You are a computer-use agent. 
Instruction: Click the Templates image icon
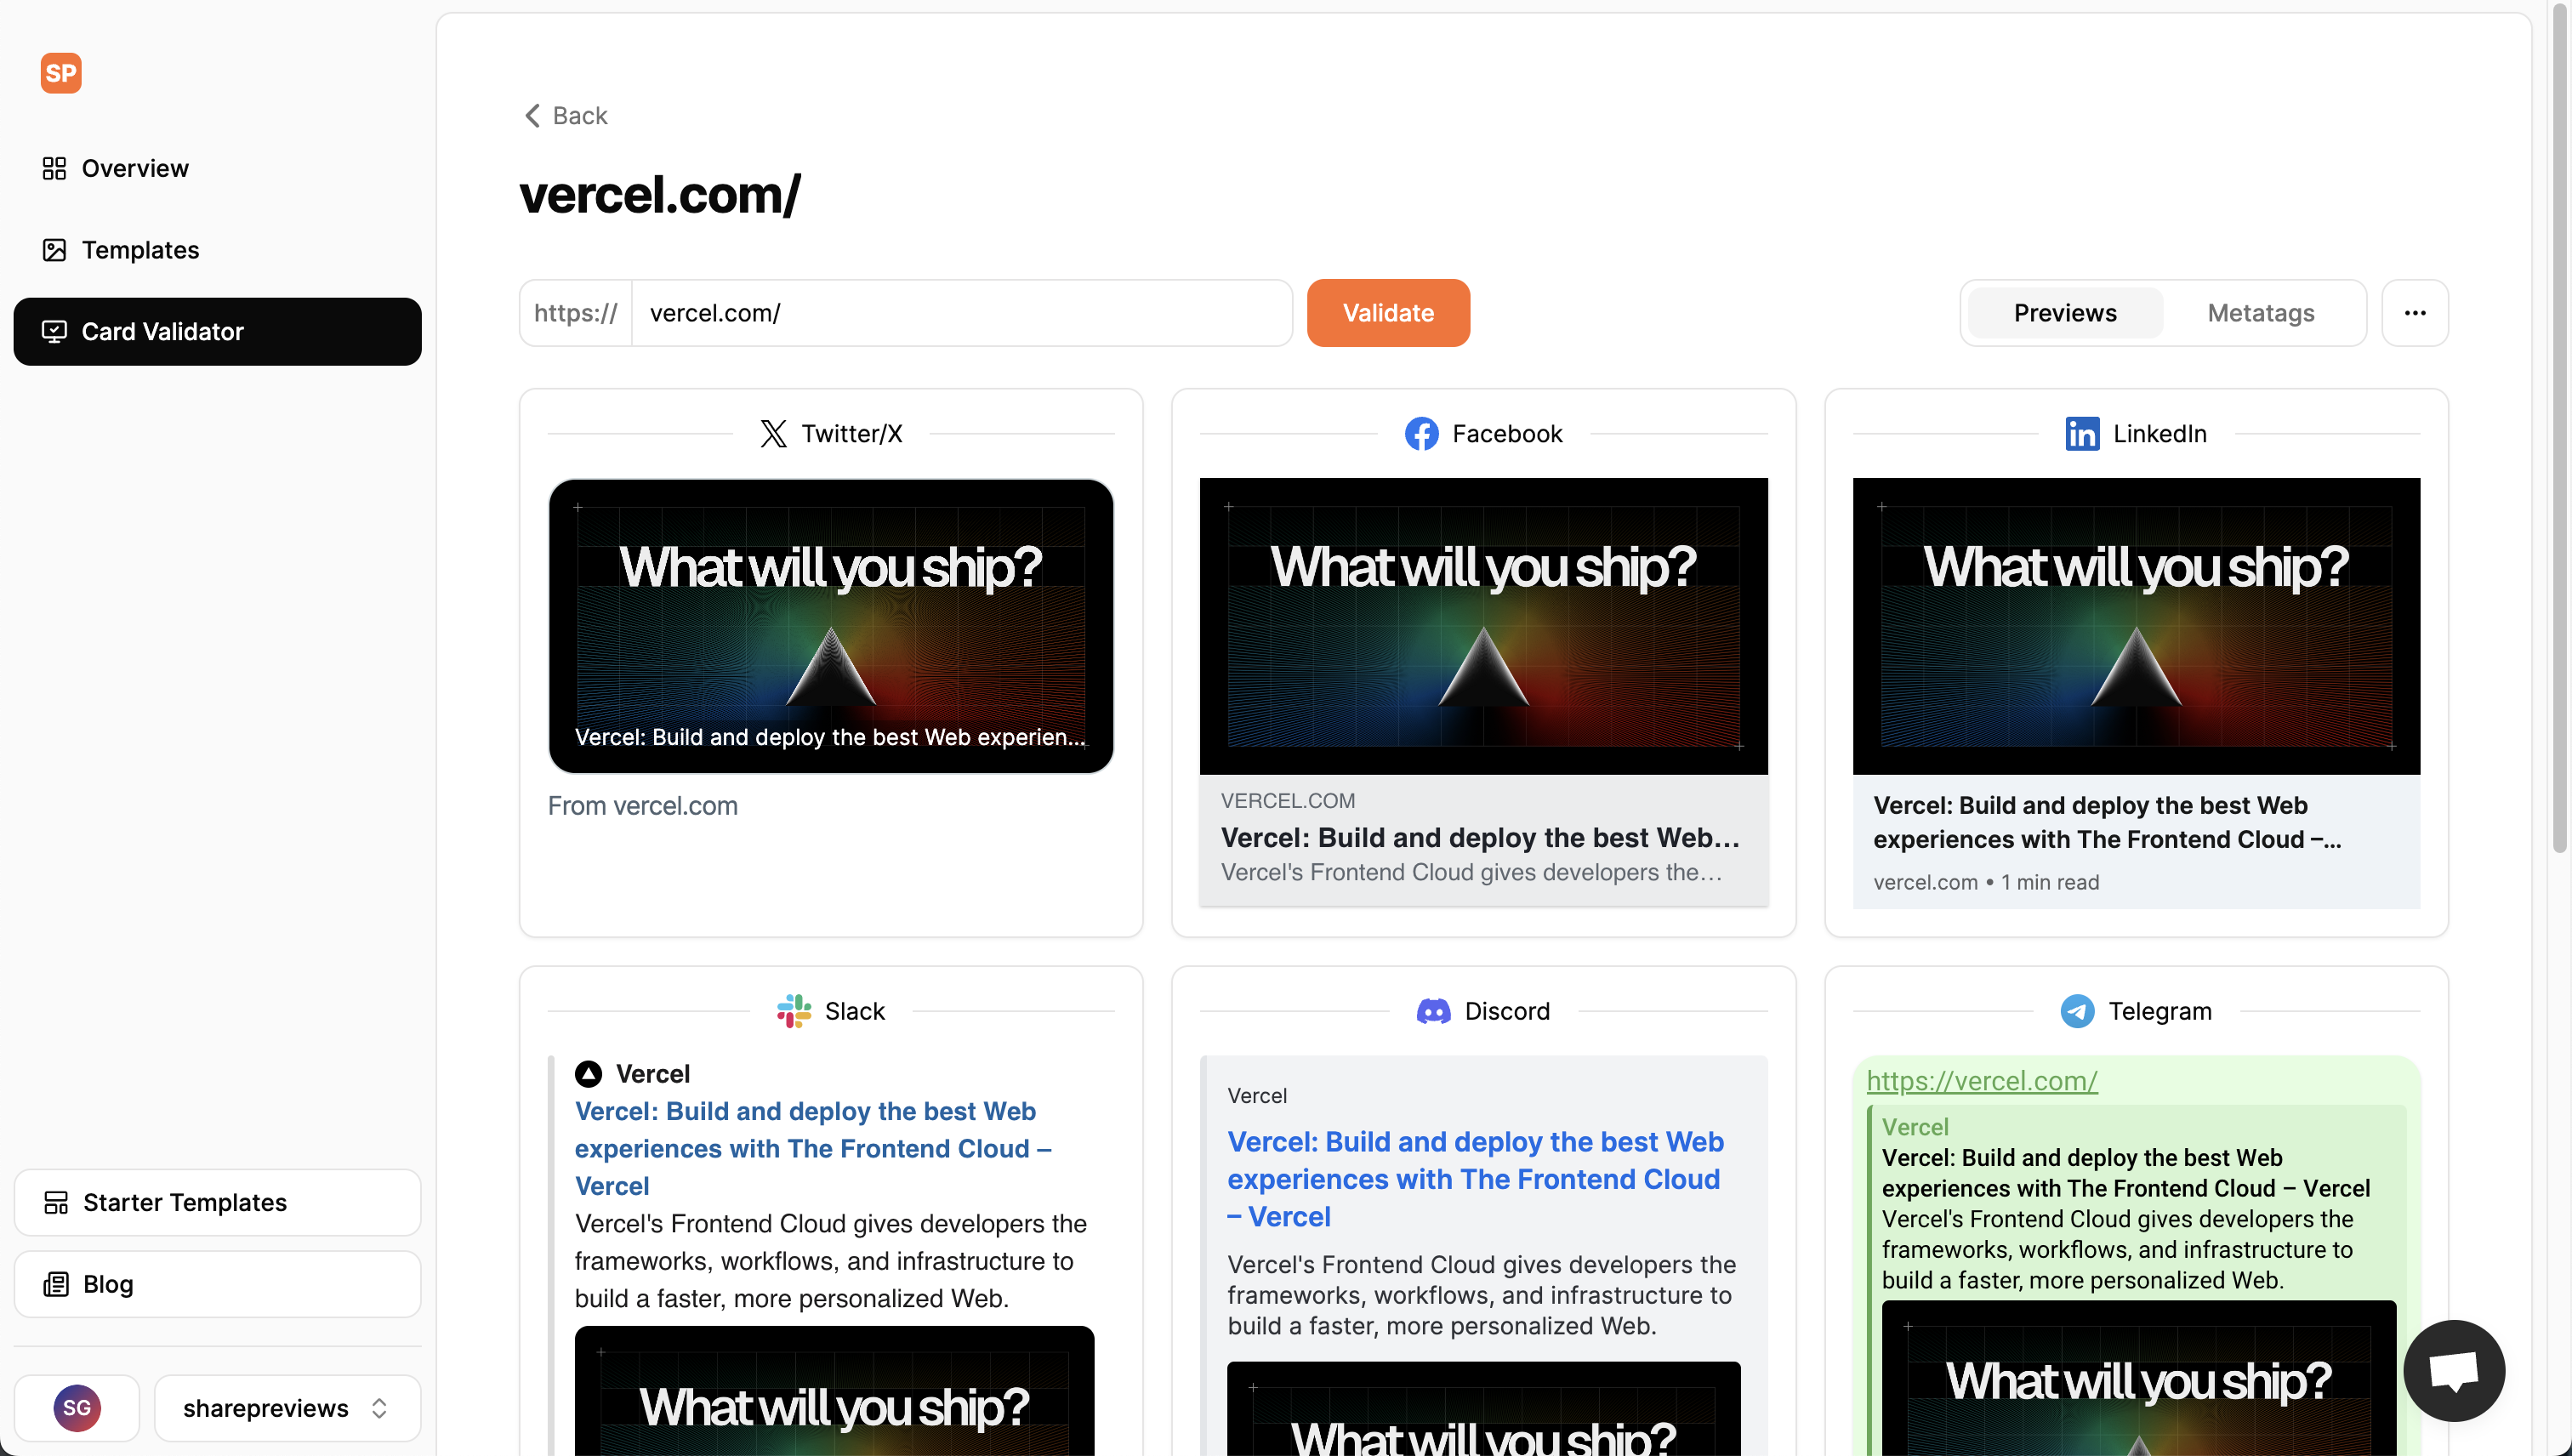[54, 250]
